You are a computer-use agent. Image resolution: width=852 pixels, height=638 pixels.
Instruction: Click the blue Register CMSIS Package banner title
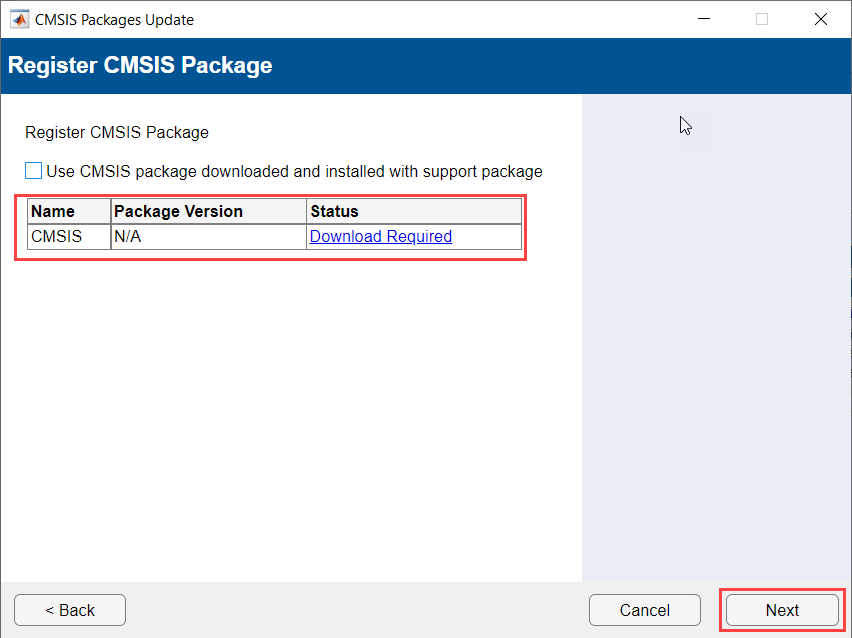click(x=140, y=66)
